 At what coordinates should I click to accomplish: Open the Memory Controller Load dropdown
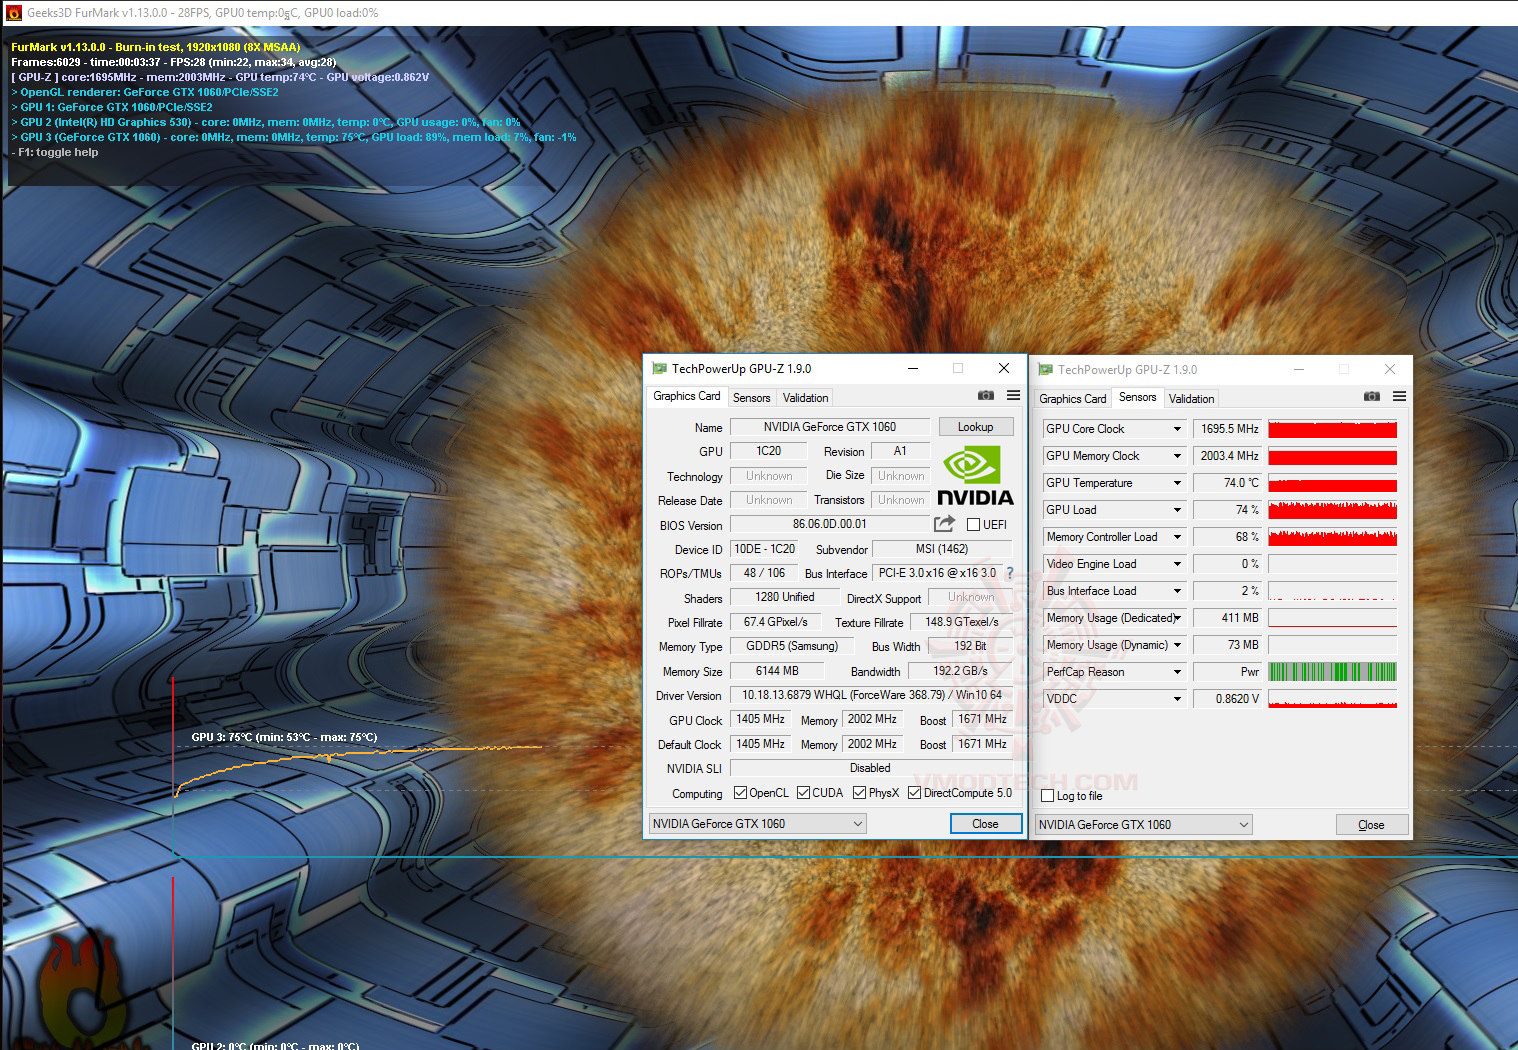click(1177, 537)
